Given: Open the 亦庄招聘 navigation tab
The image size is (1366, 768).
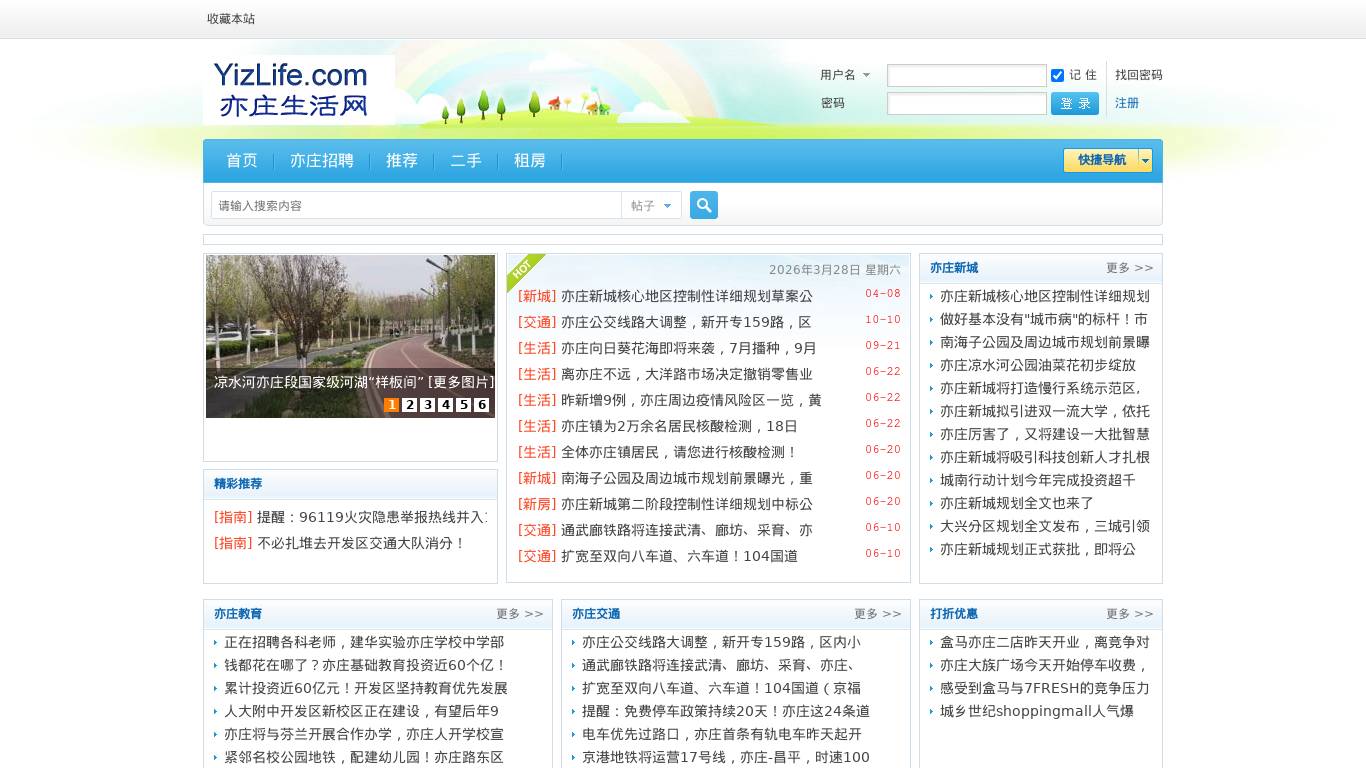Looking at the screenshot, I should pos(322,161).
